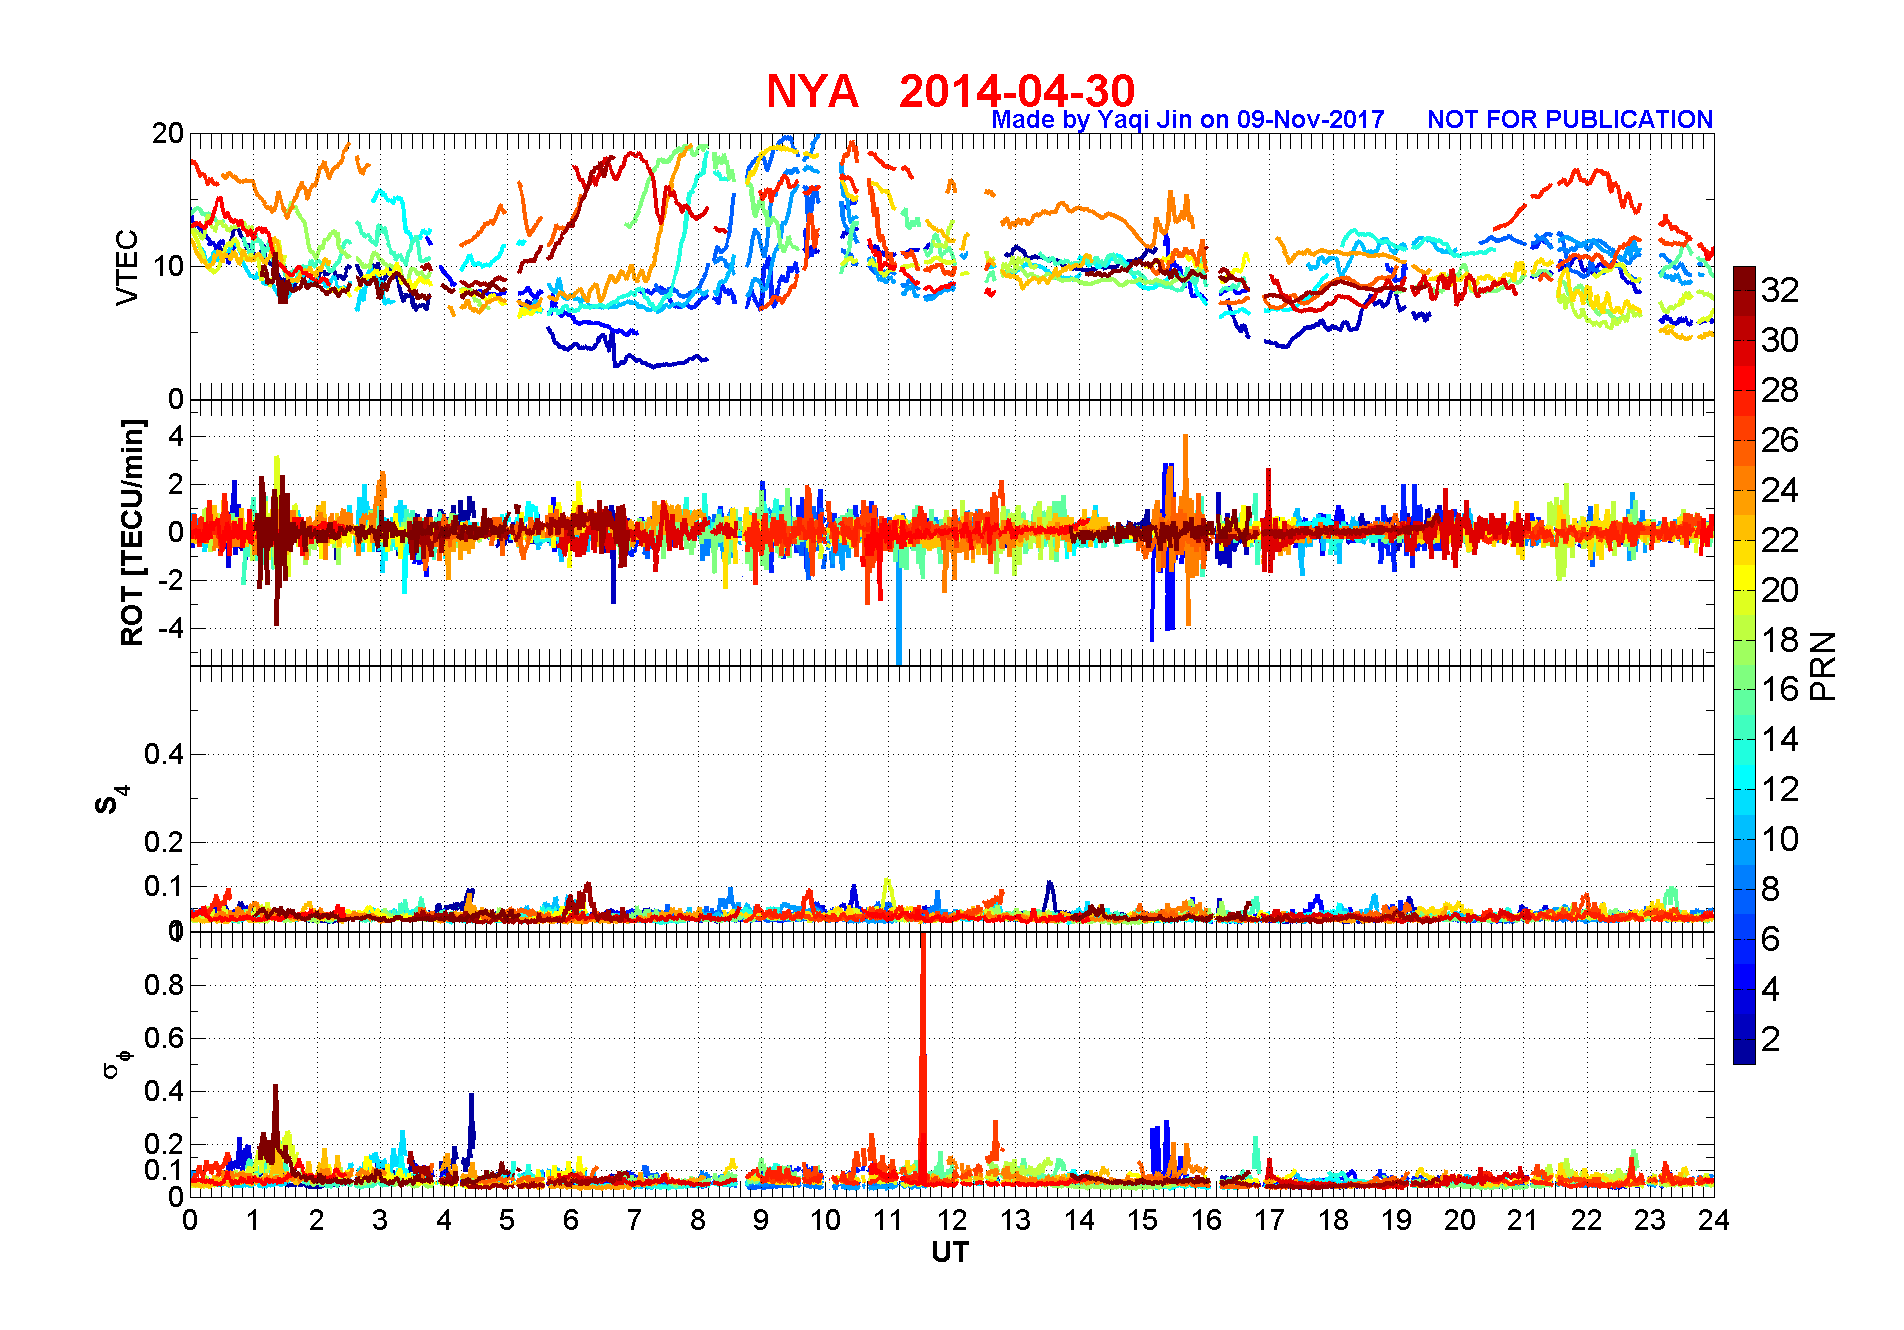The height and width of the screenshot is (1330, 1904).
Task: Click the S4 y-axis label
Action: pyautogui.click(x=111, y=801)
